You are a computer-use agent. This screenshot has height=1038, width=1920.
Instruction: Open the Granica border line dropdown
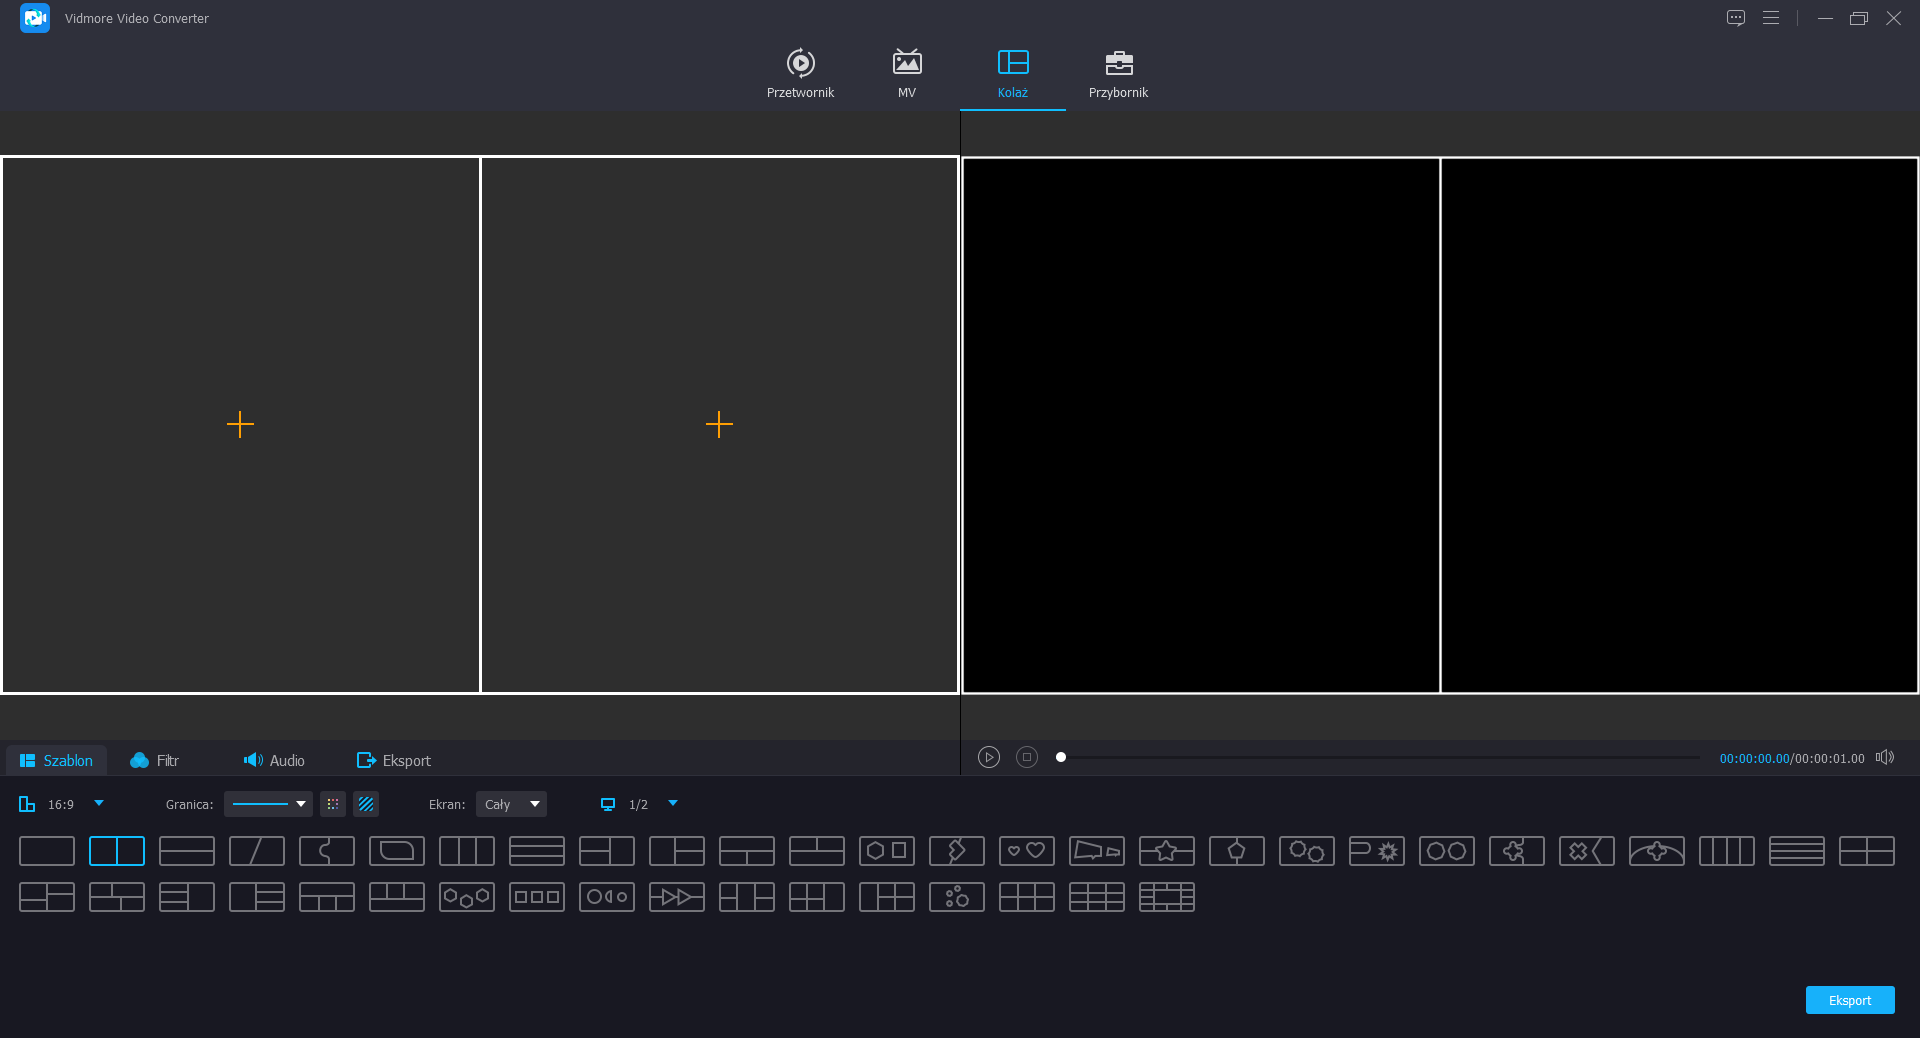(x=268, y=804)
